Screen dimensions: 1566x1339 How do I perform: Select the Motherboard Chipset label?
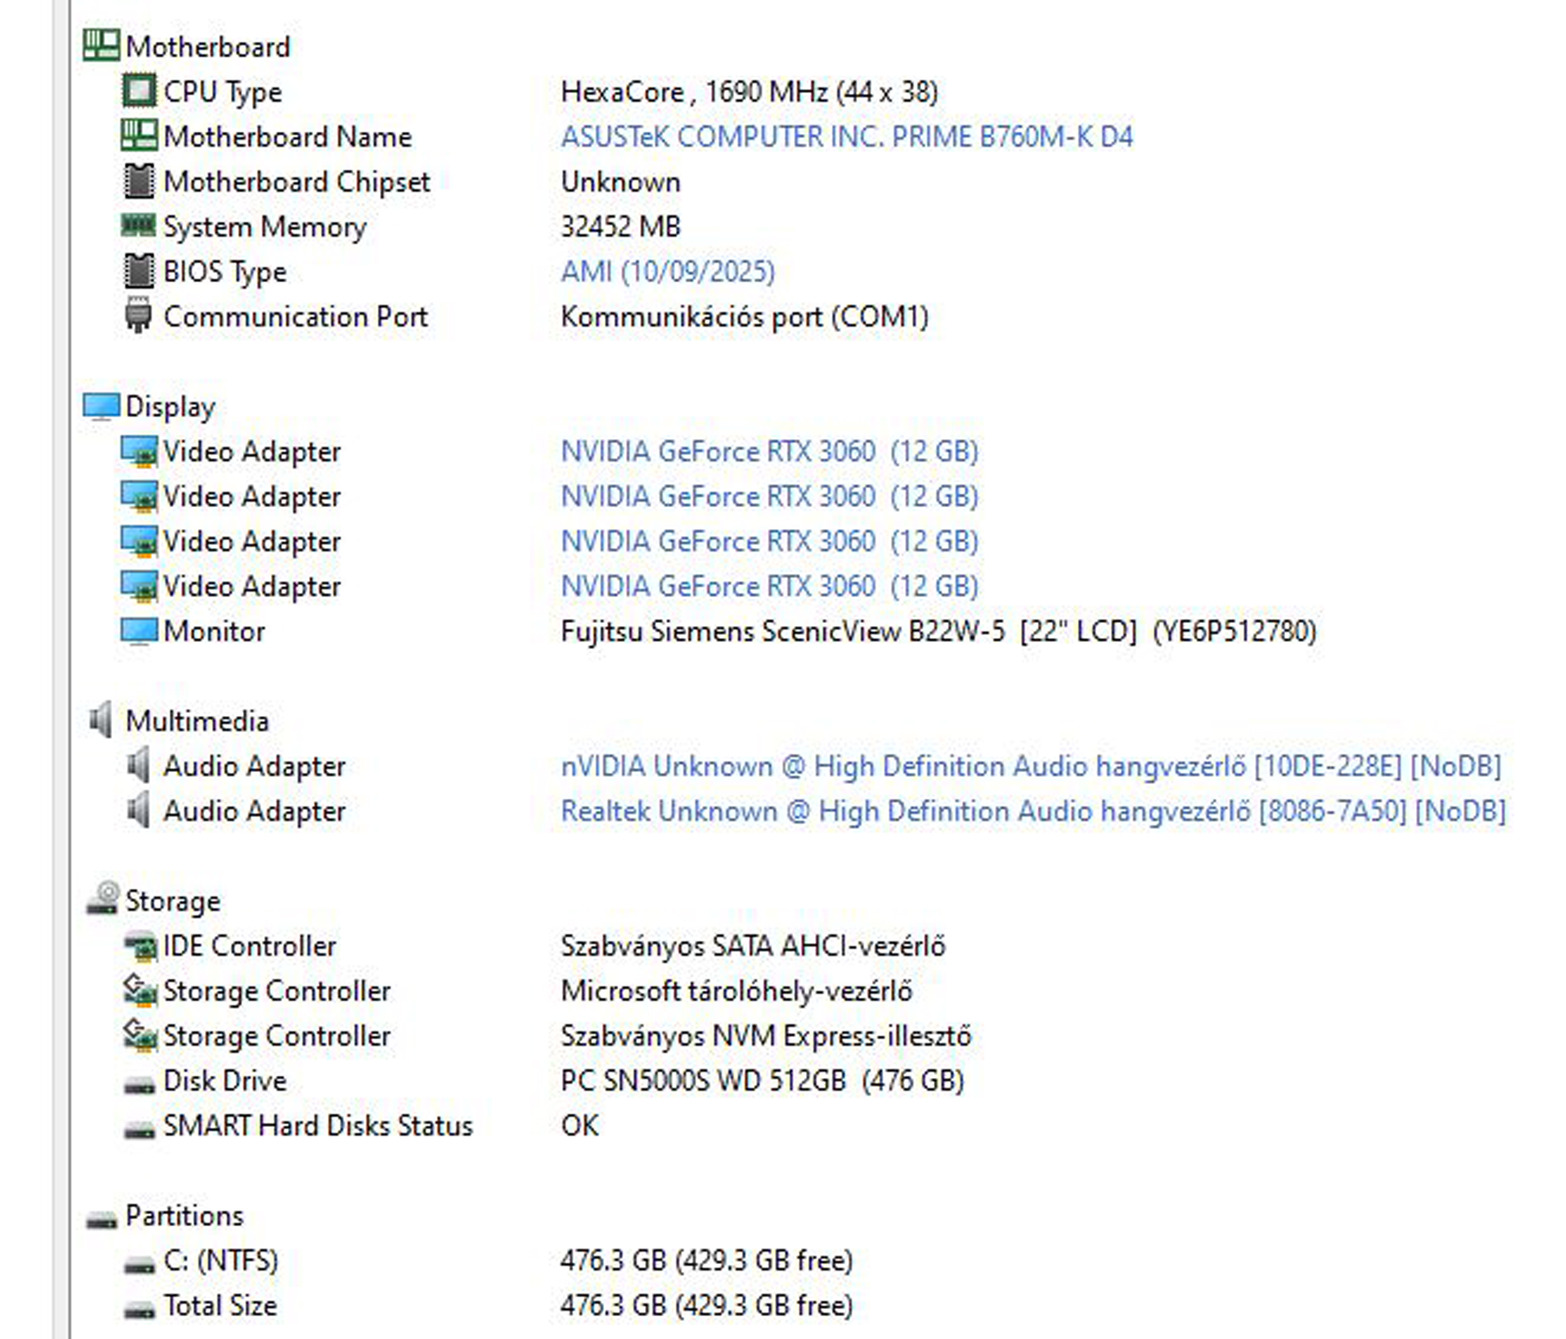pyautogui.click(x=297, y=182)
